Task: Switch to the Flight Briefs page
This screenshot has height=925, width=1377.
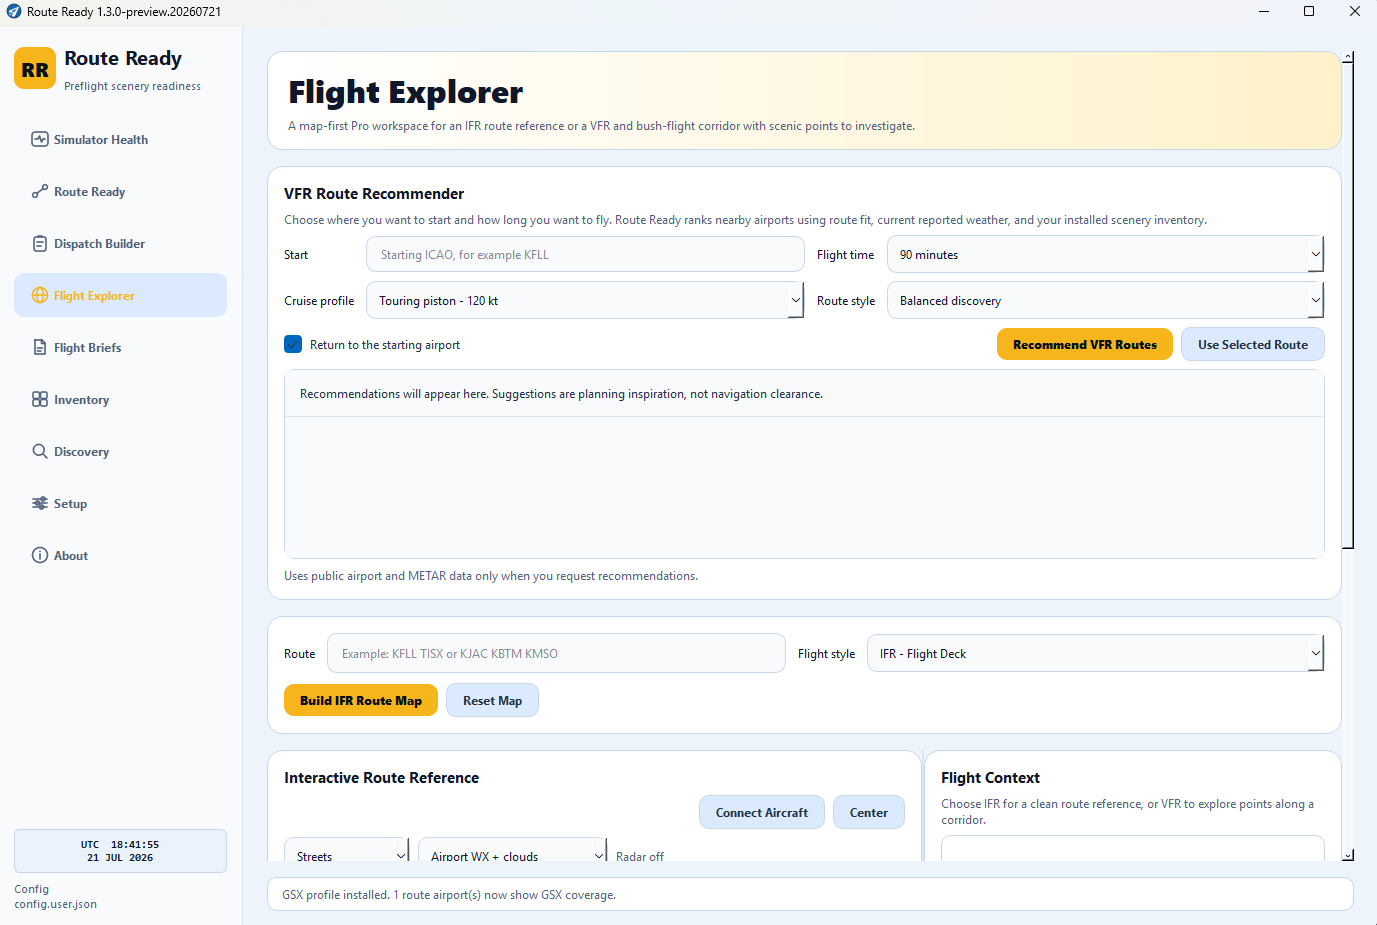Action: pos(120,347)
